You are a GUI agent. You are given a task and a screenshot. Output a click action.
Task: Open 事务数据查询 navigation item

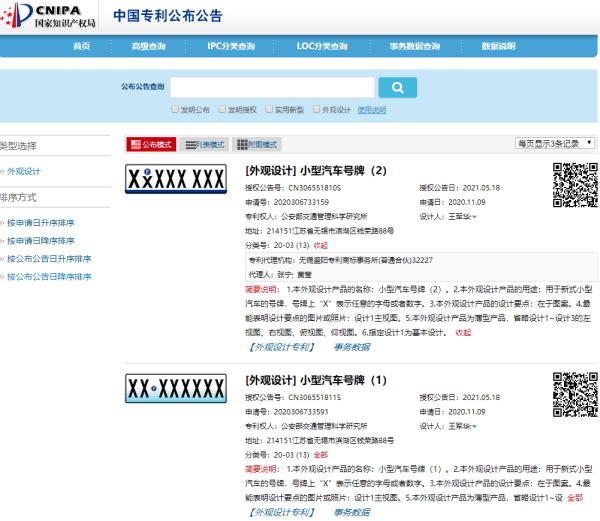coord(415,46)
